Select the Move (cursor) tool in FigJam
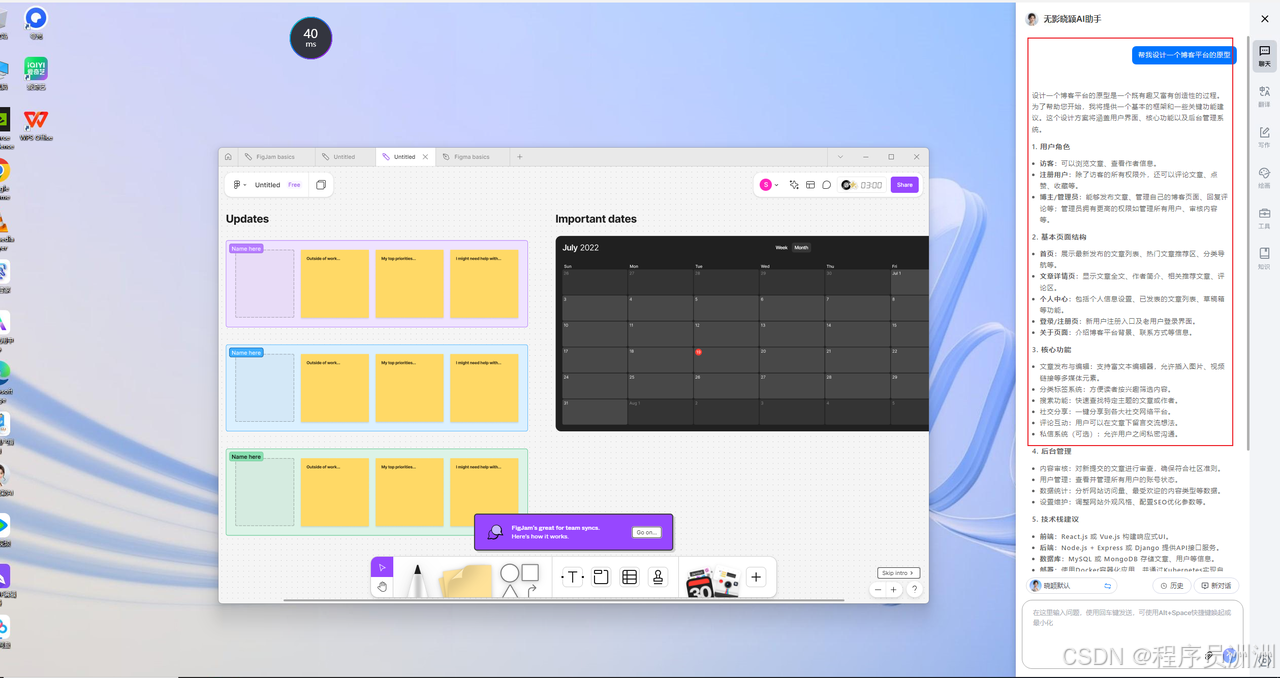 [x=382, y=567]
